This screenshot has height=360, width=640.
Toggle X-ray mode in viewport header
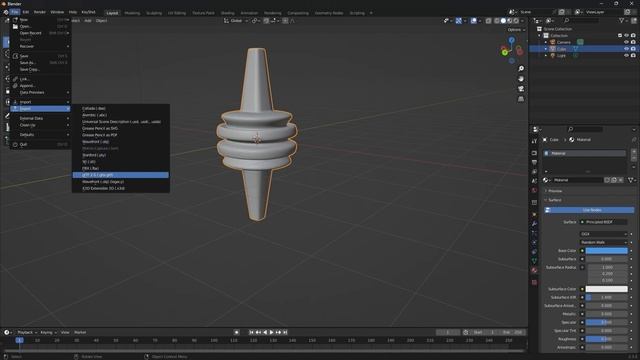[488, 21]
